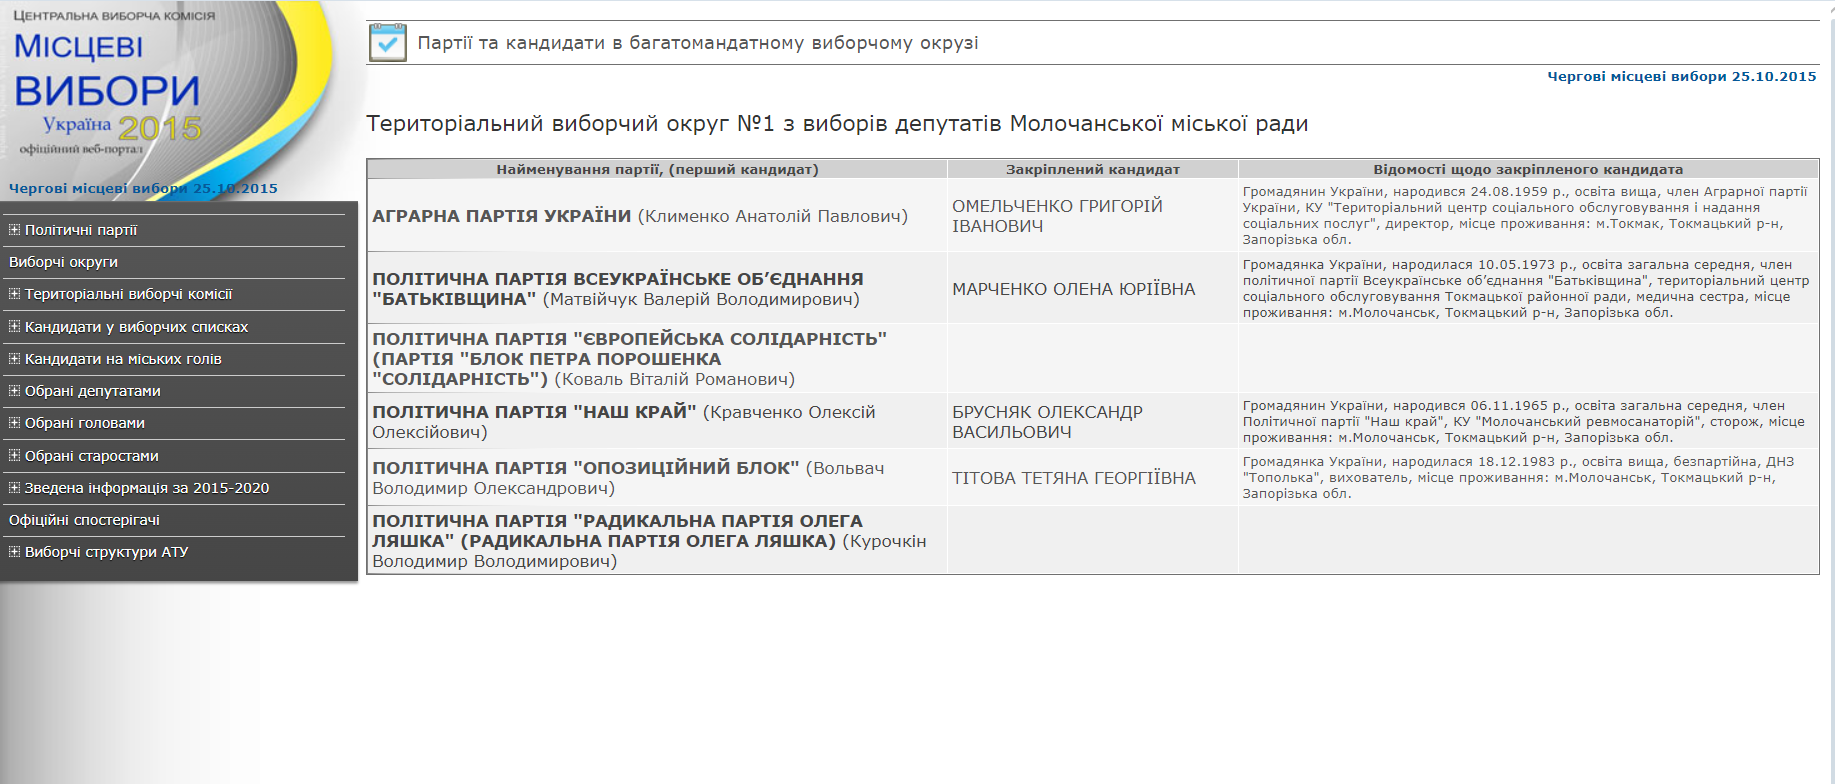
Task: Open the Виборчі округи menu item
Action: pyautogui.click(x=63, y=262)
